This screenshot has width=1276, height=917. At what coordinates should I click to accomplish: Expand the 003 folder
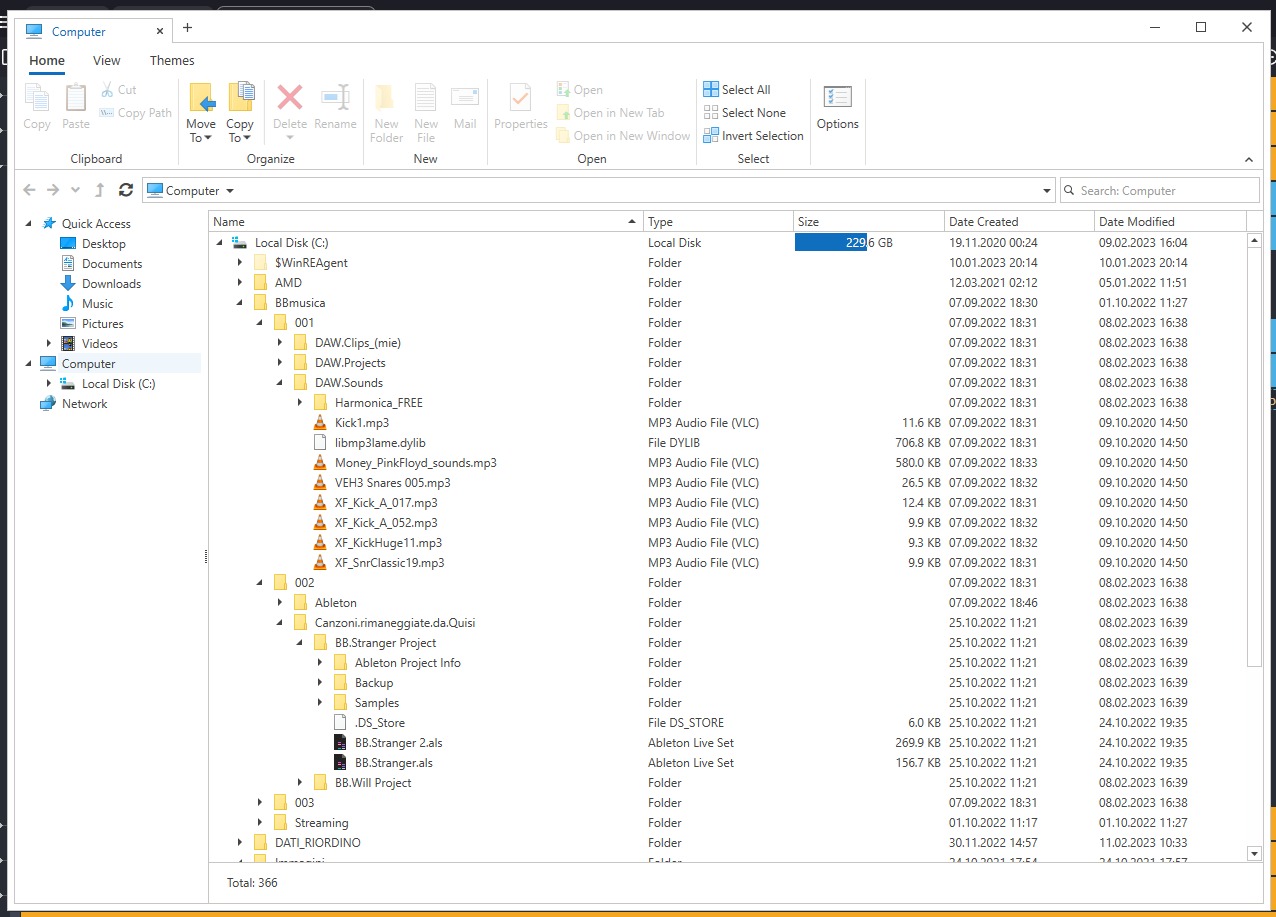[258, 802]
